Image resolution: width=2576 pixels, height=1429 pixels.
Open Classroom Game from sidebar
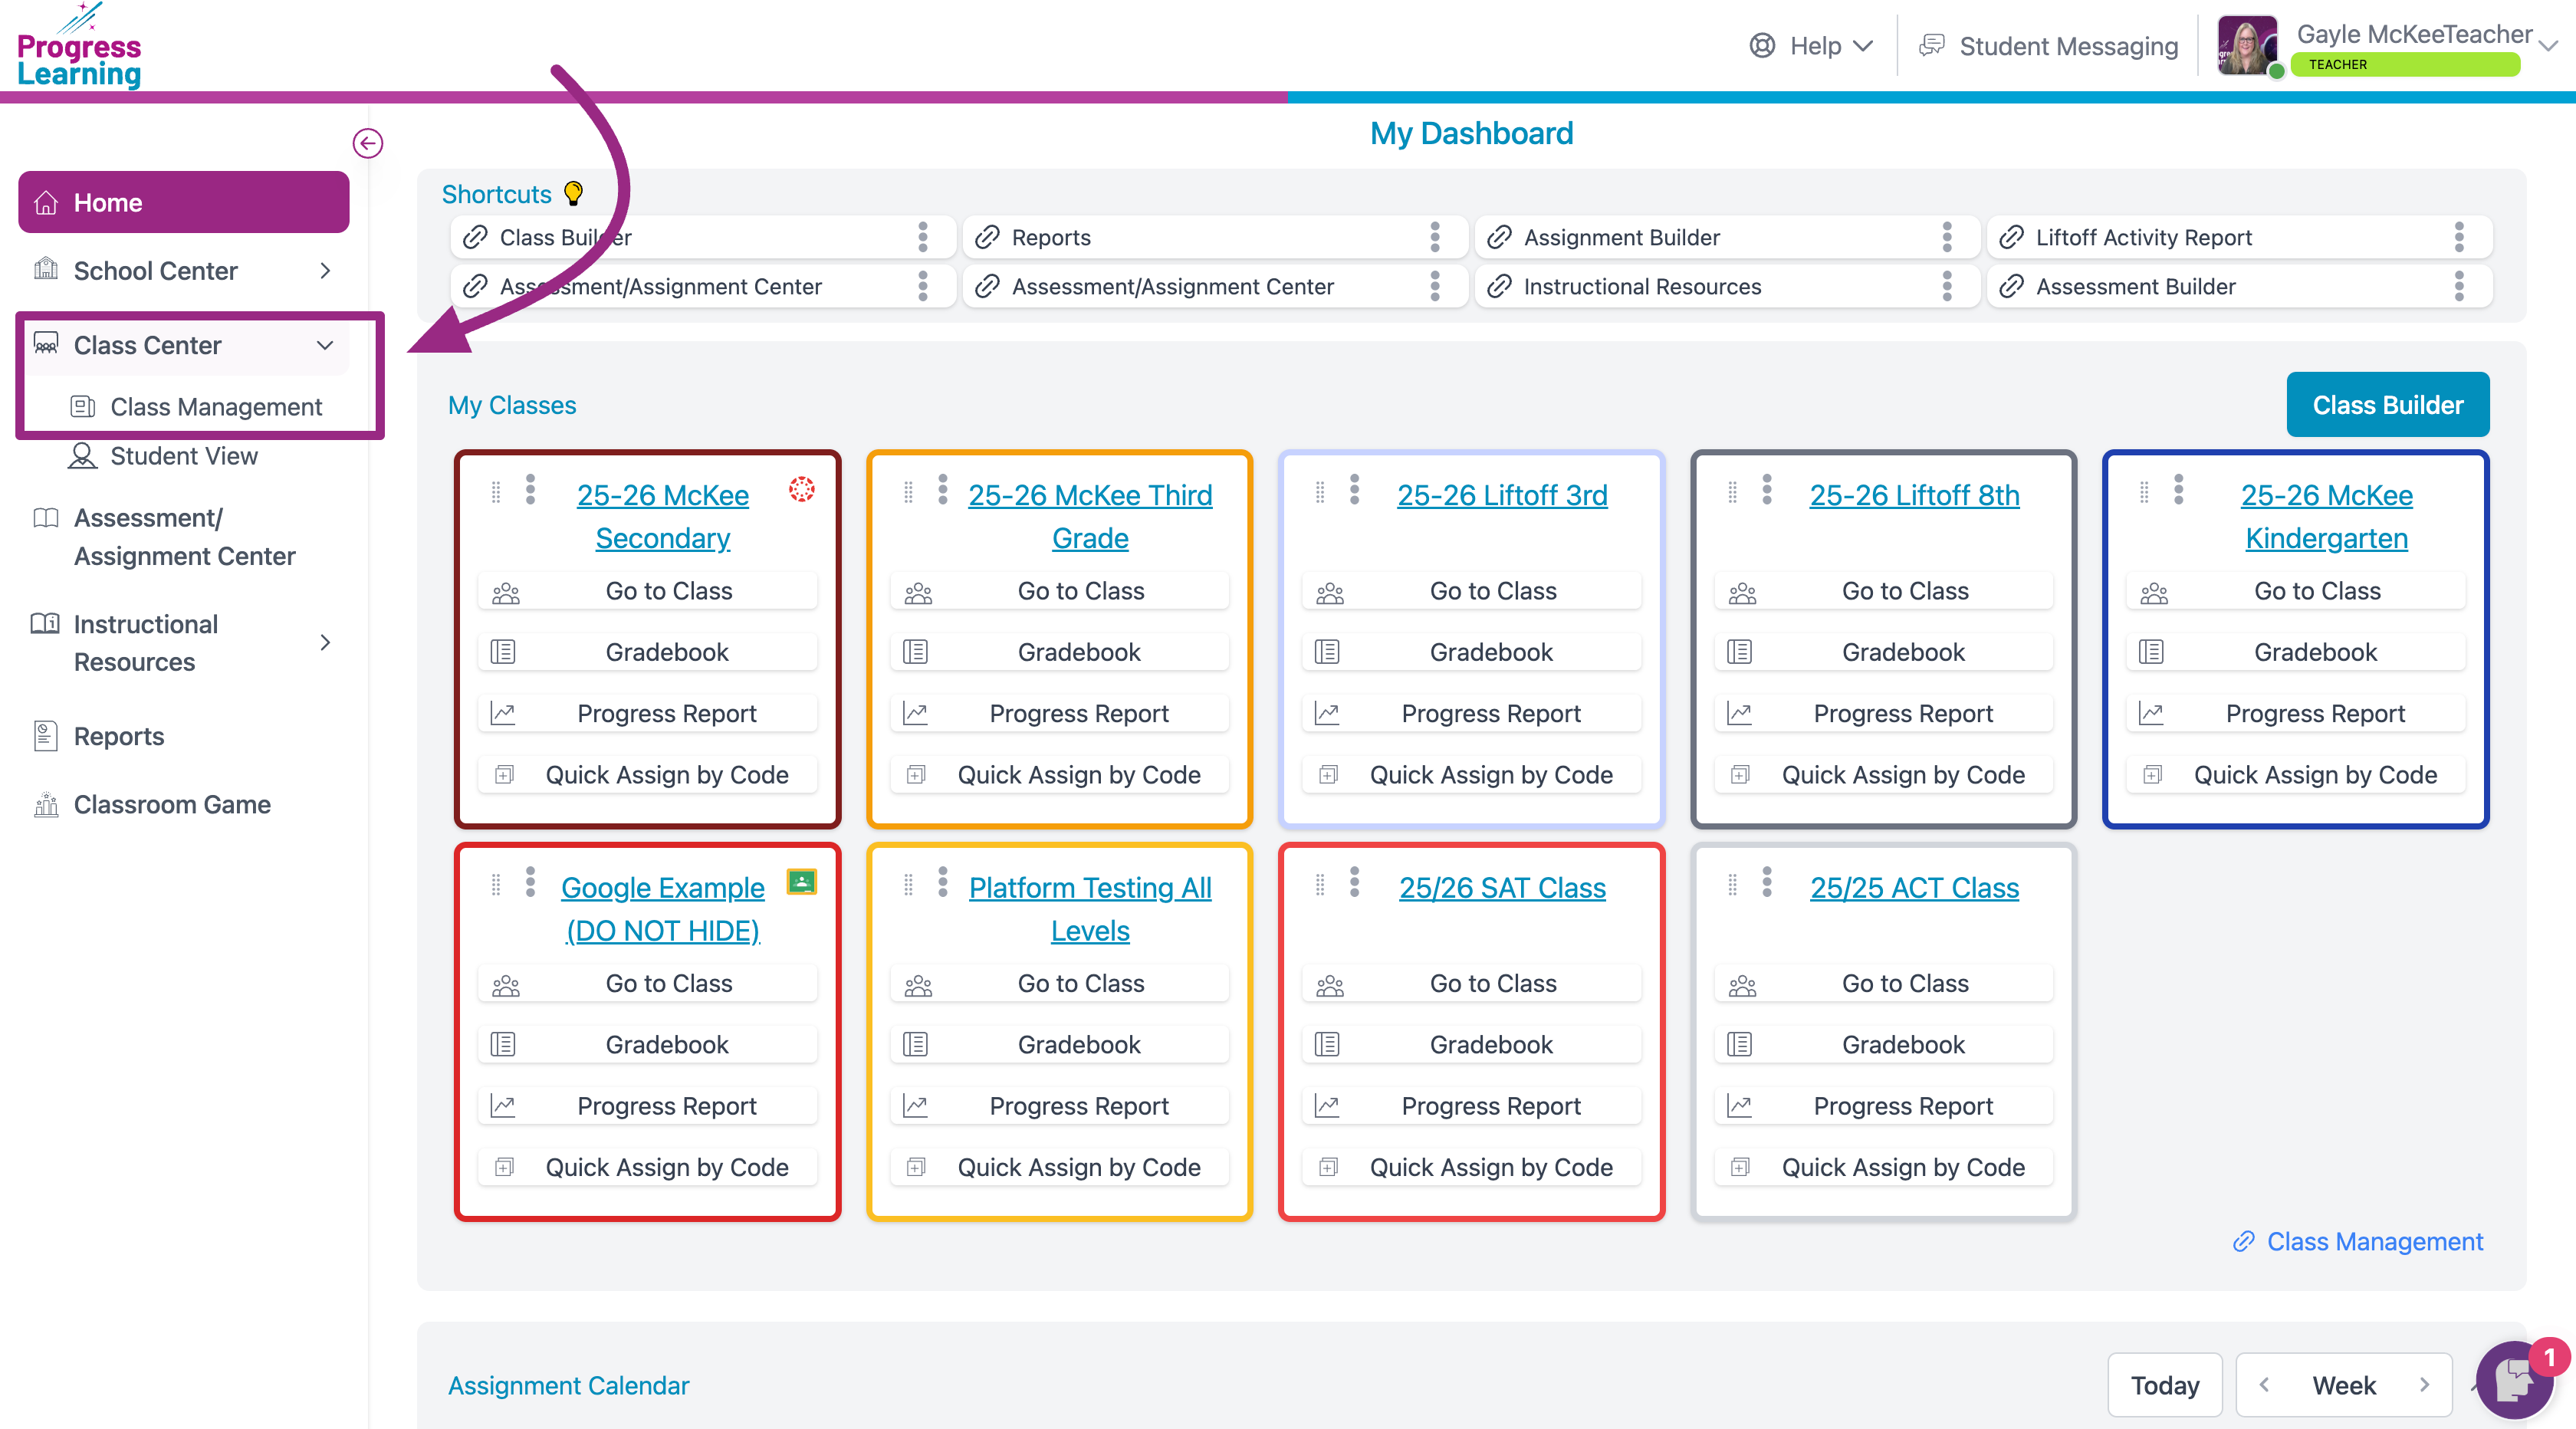click(x=171, y=805)
